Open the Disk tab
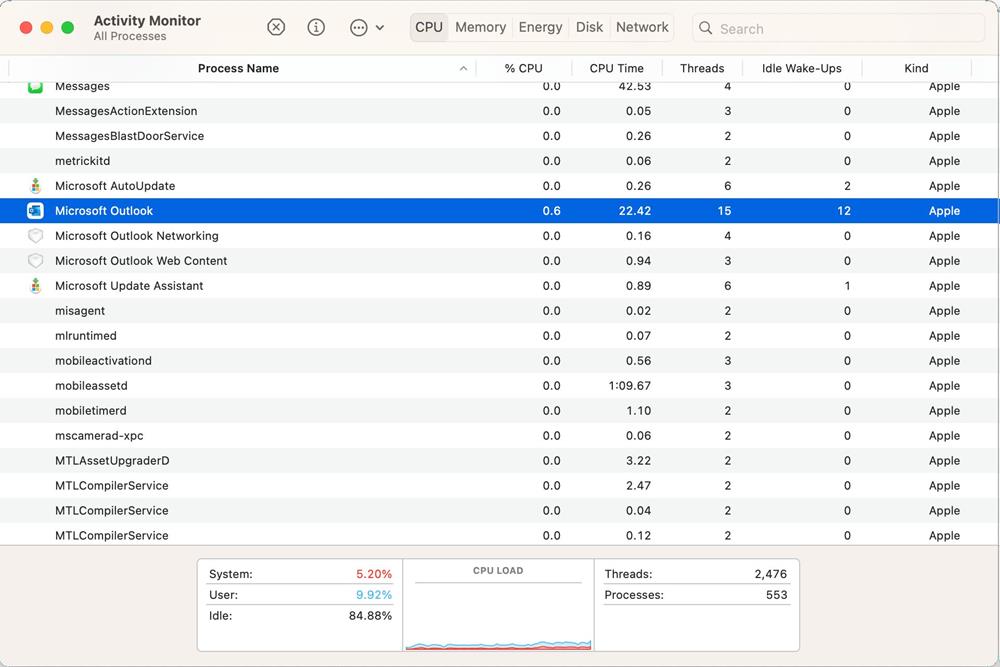The height and width of the screenshot is (667, 1000). 589,27
